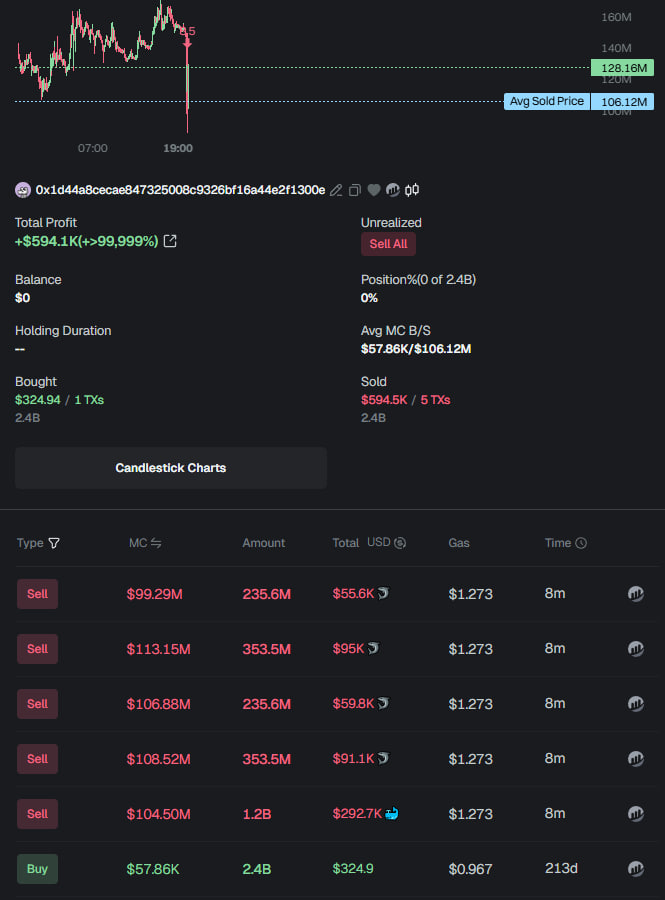Click the wallet address 0x1d44a8ce...f1300e
The image size is (665, 900).
(180, 190)
